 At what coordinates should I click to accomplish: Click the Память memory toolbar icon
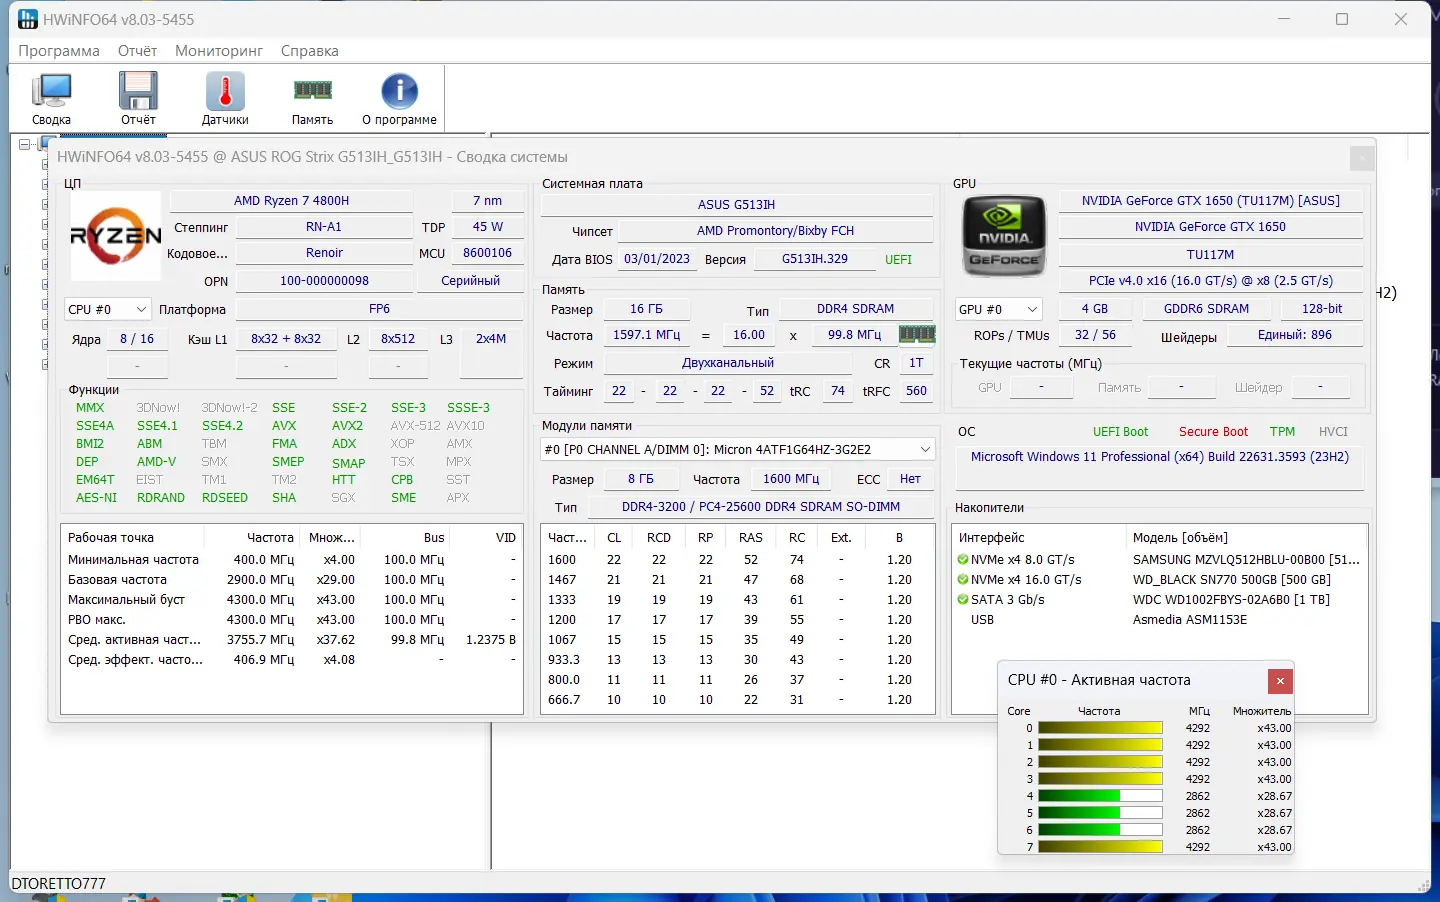click(x=312, y=98)
